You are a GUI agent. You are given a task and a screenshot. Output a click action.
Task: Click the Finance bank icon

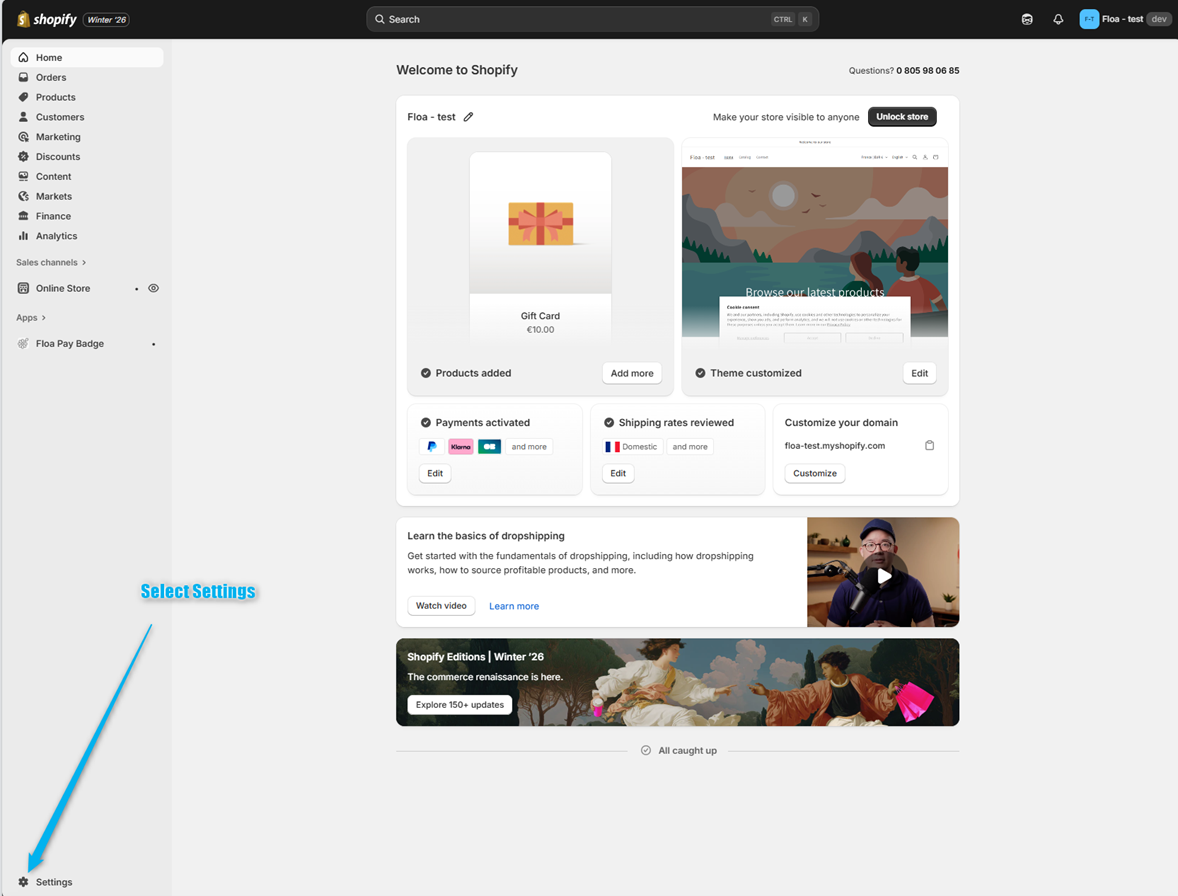tap(23, 216)
